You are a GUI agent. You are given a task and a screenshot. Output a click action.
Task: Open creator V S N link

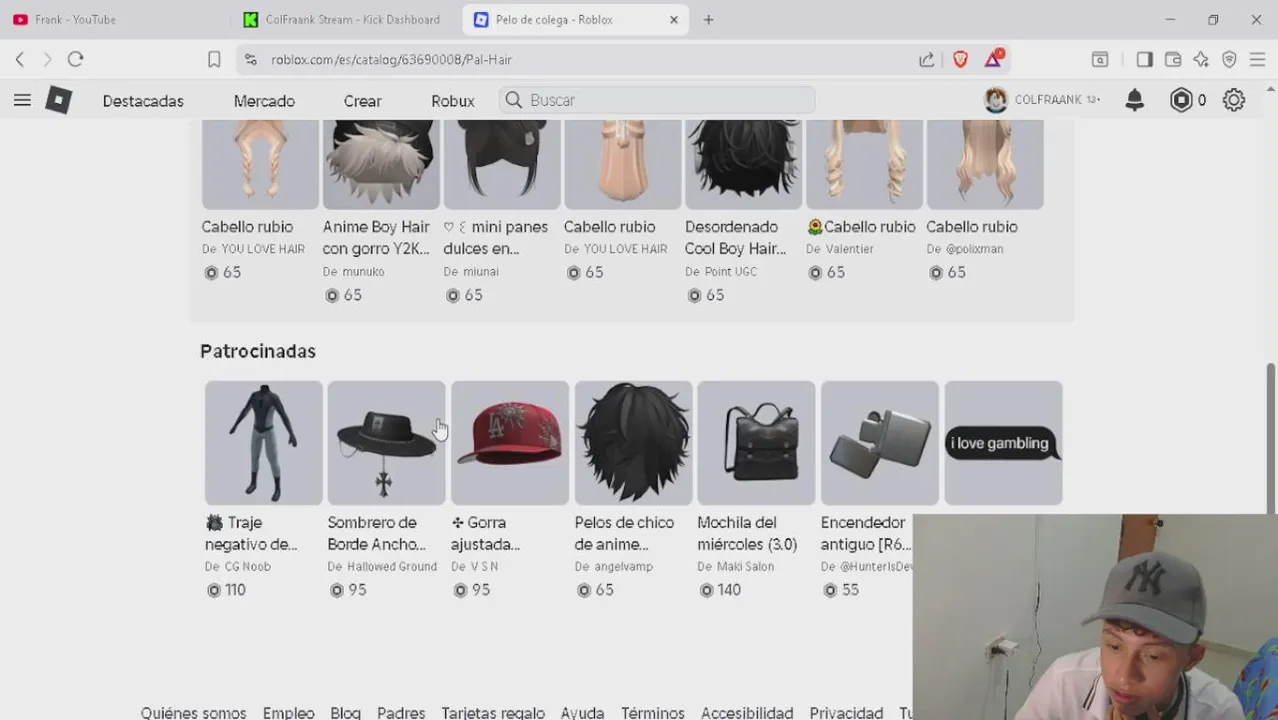tap(483, 566)
